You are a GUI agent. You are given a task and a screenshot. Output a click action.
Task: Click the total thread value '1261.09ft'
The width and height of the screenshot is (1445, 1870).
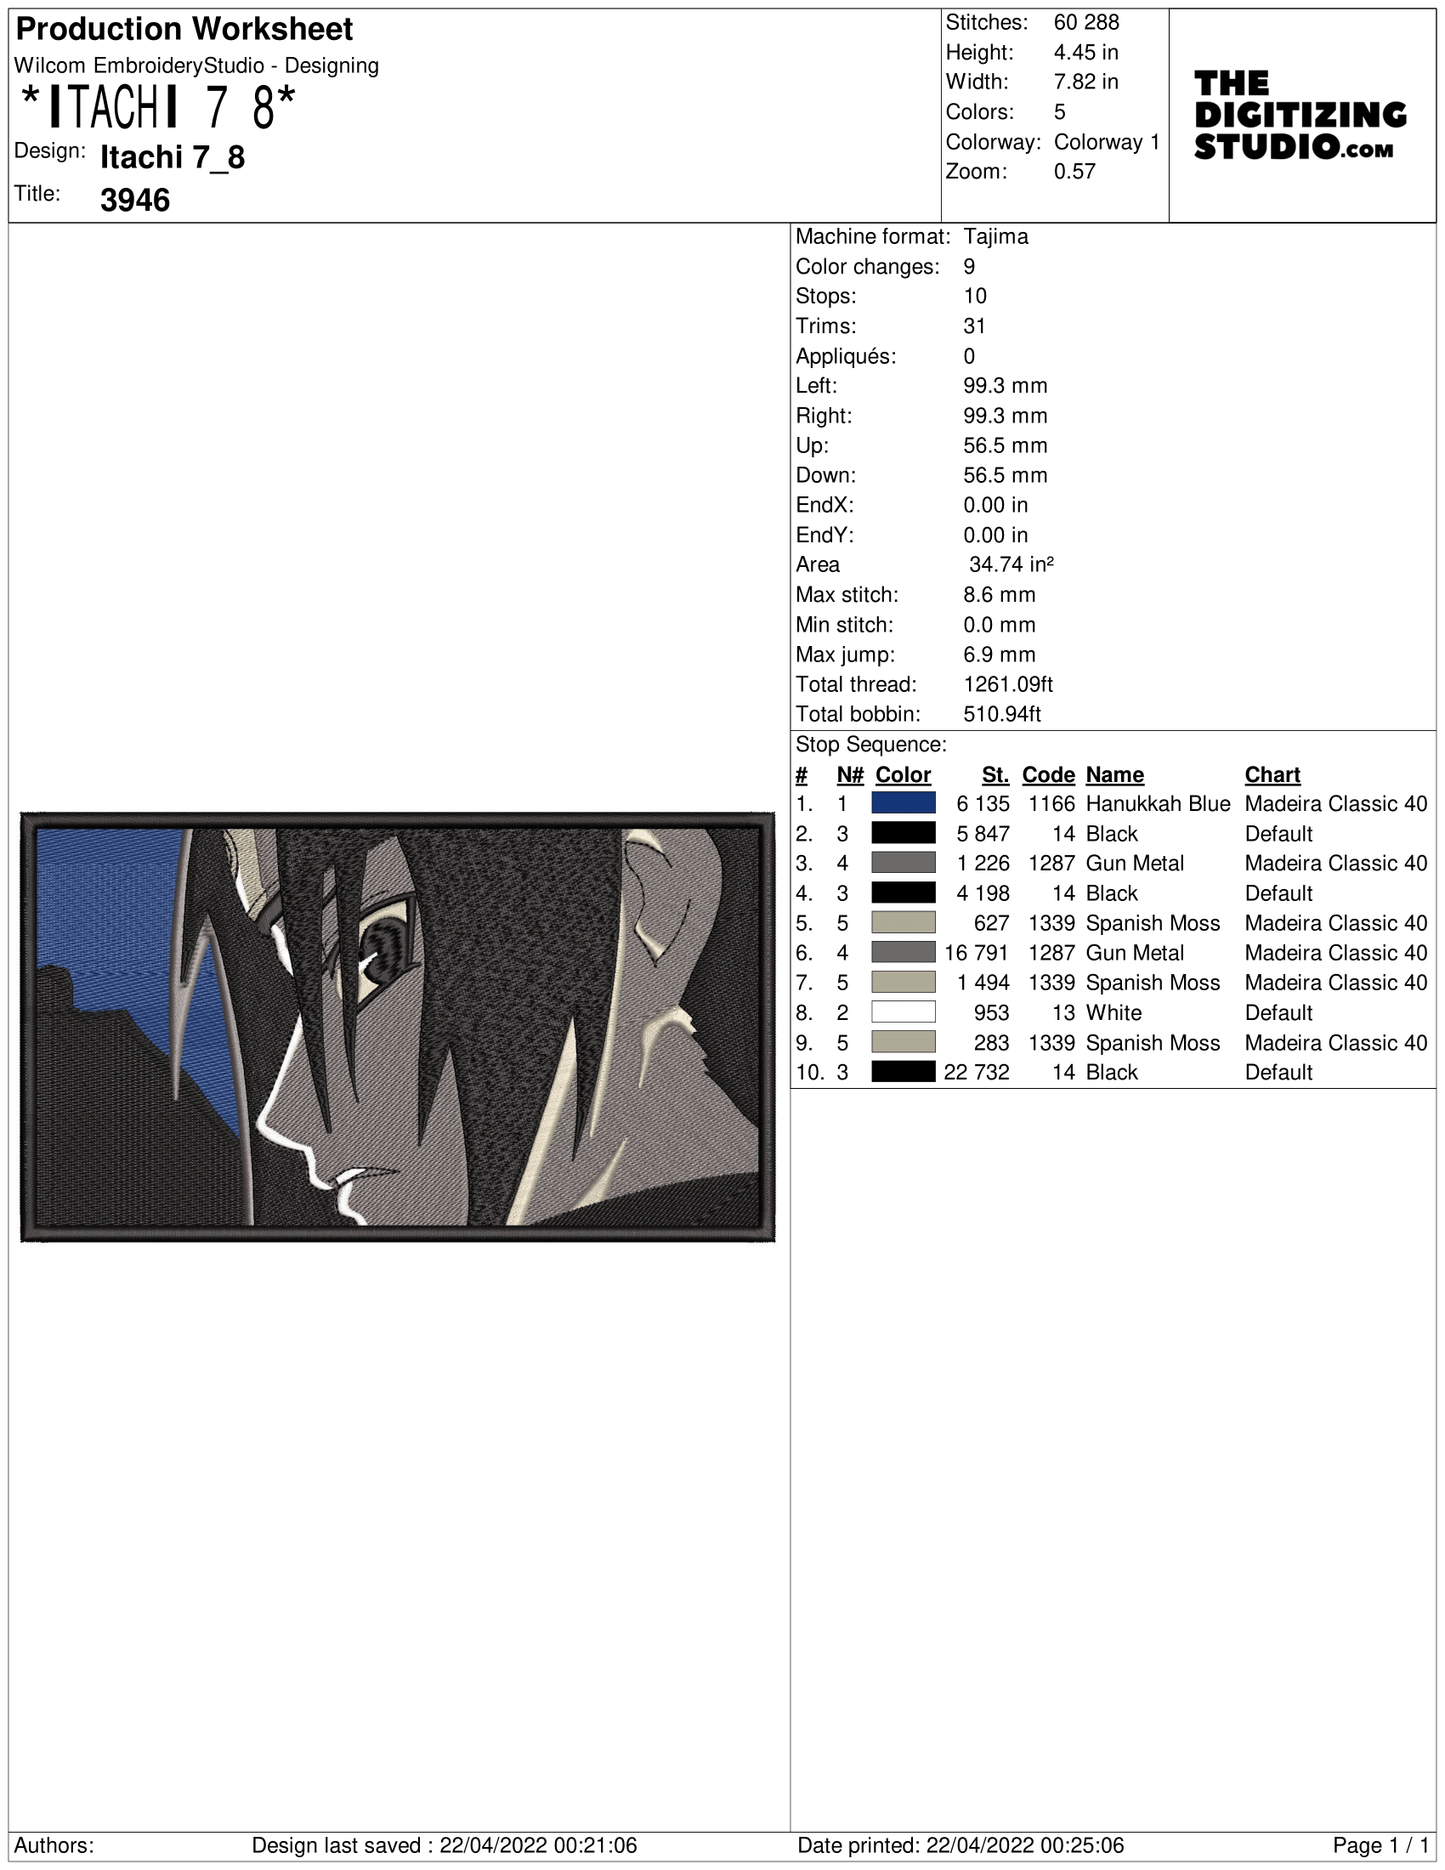[x=1008, y=684]
